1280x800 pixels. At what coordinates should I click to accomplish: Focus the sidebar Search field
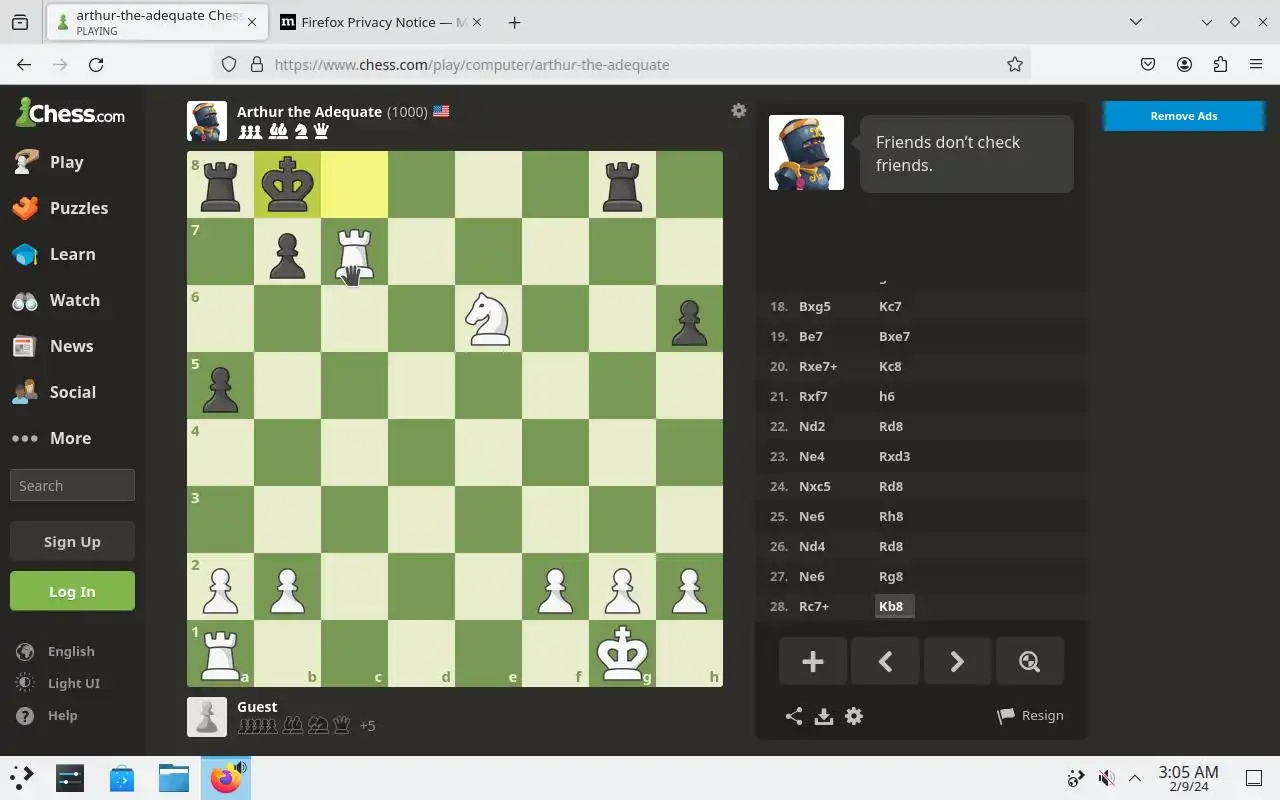pyautogui.click(x=72, y=486)
